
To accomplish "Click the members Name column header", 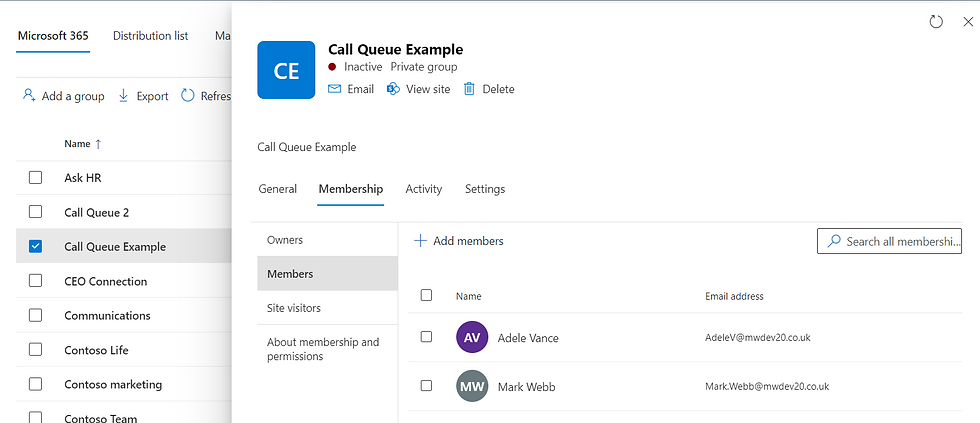I will (x=469, y=296).
